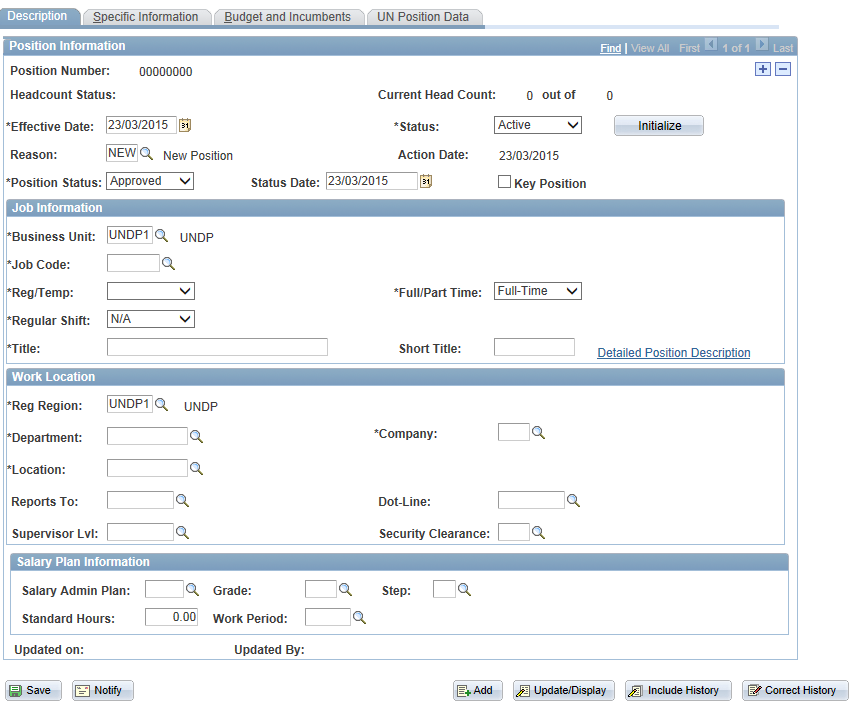Click the Dot-Line input field

(x=531, y=500)
